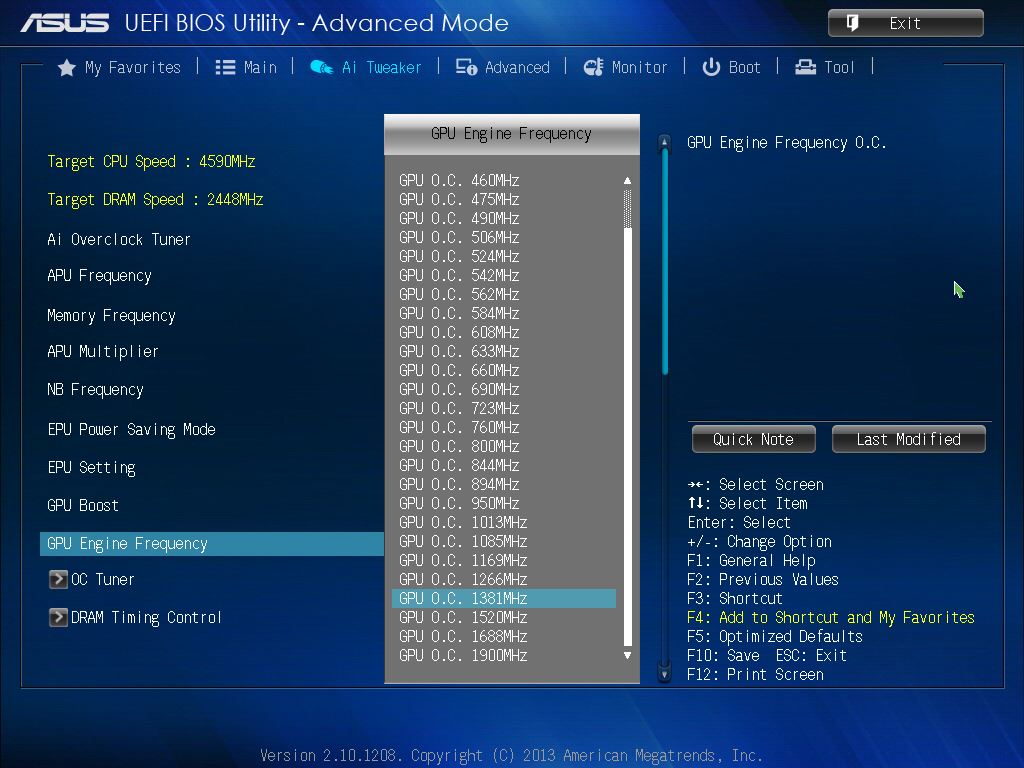
Task: Select GPU O.C. 608MHz
Action: coord(459,332)
